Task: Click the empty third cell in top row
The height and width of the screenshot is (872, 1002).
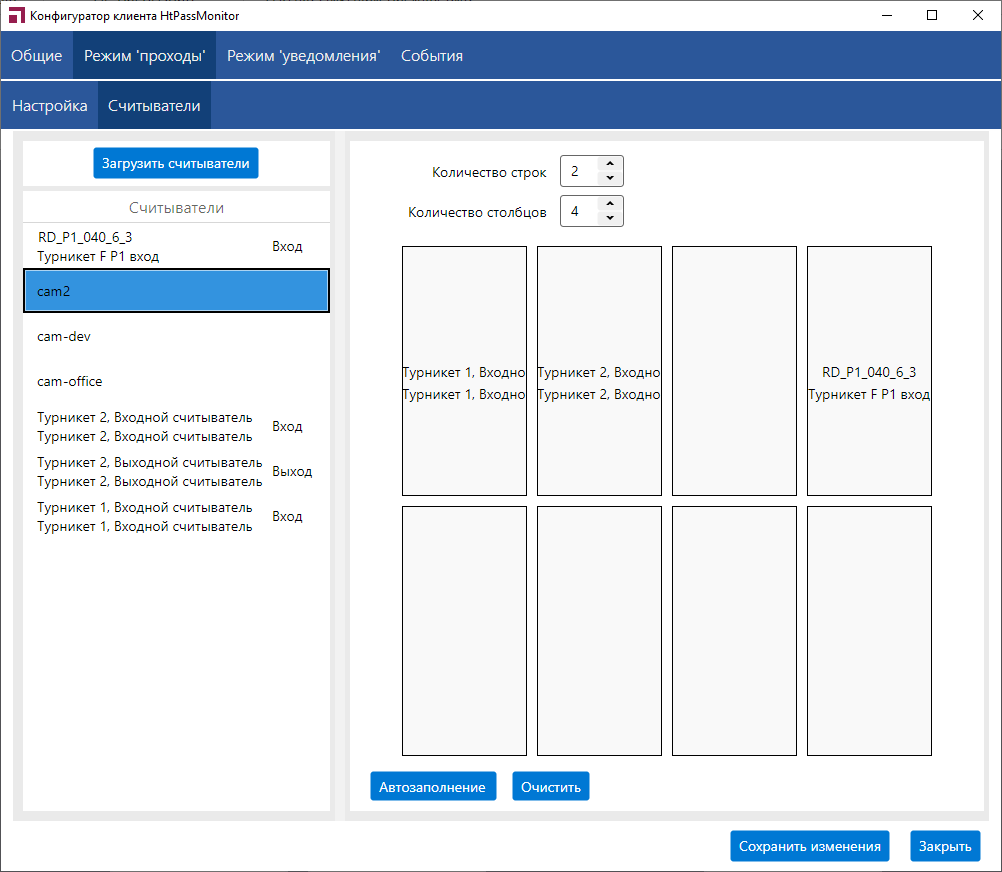Action: (734, 371)
